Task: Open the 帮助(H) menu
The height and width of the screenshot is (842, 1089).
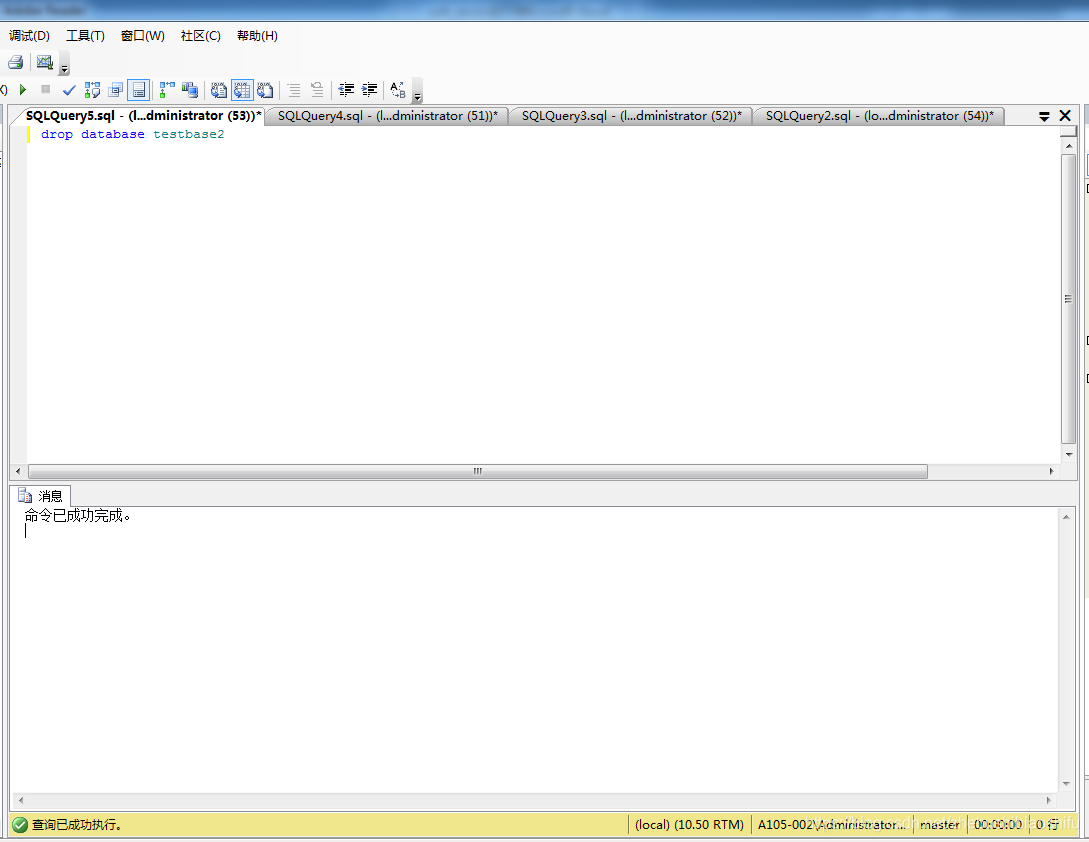Action: (x=257, y=35)
